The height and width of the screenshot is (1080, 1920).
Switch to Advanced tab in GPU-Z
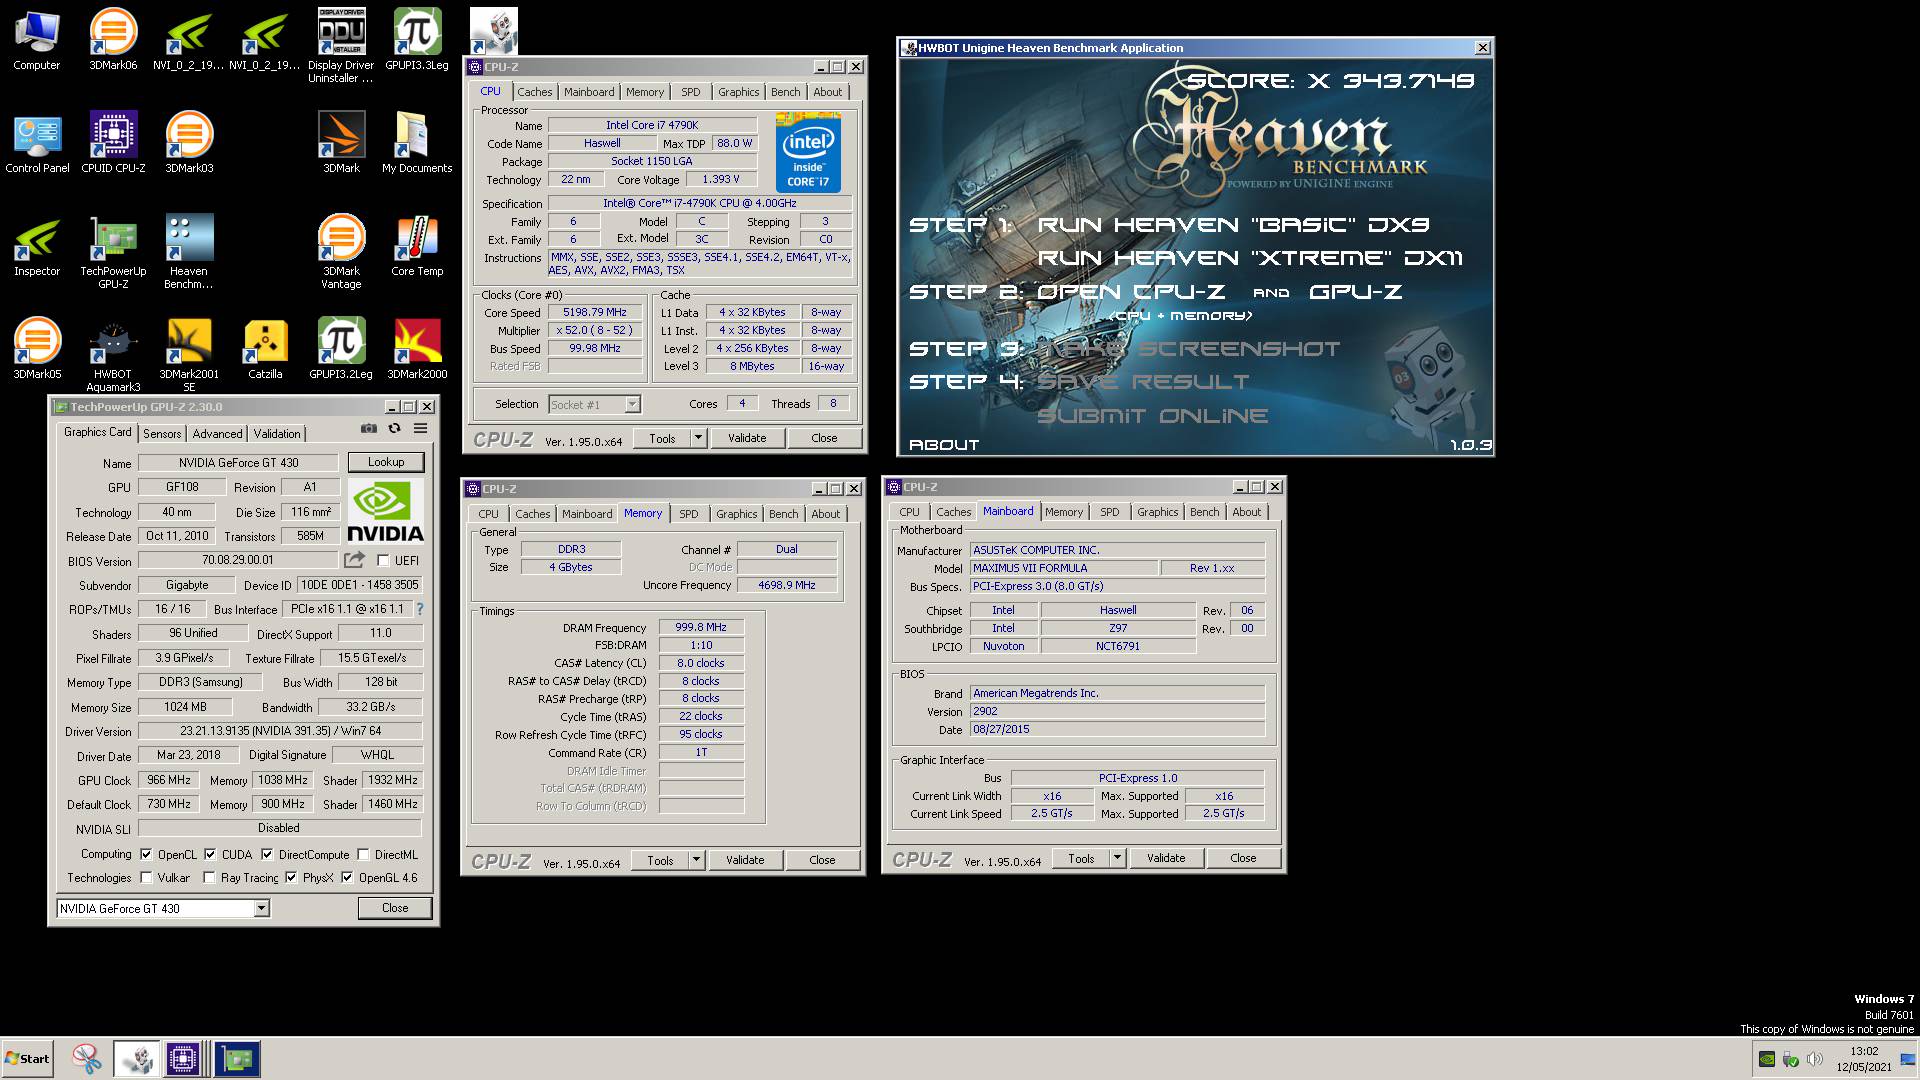pos(217,433)
